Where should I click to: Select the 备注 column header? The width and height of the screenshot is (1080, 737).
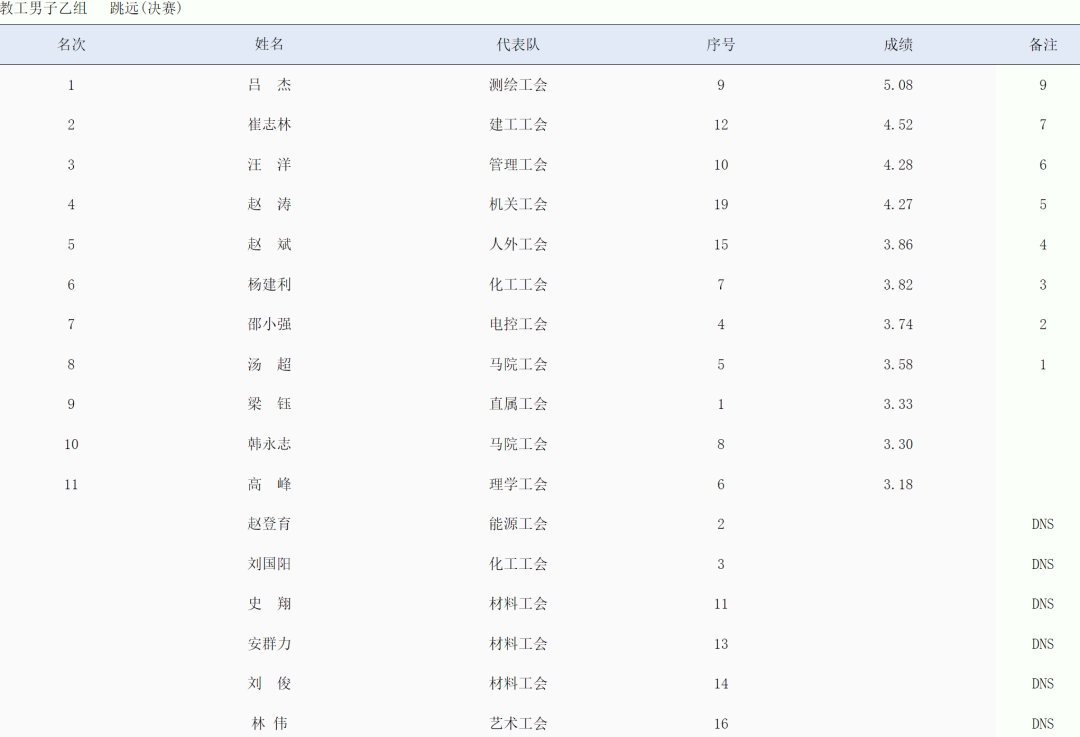pos(1043,45)
